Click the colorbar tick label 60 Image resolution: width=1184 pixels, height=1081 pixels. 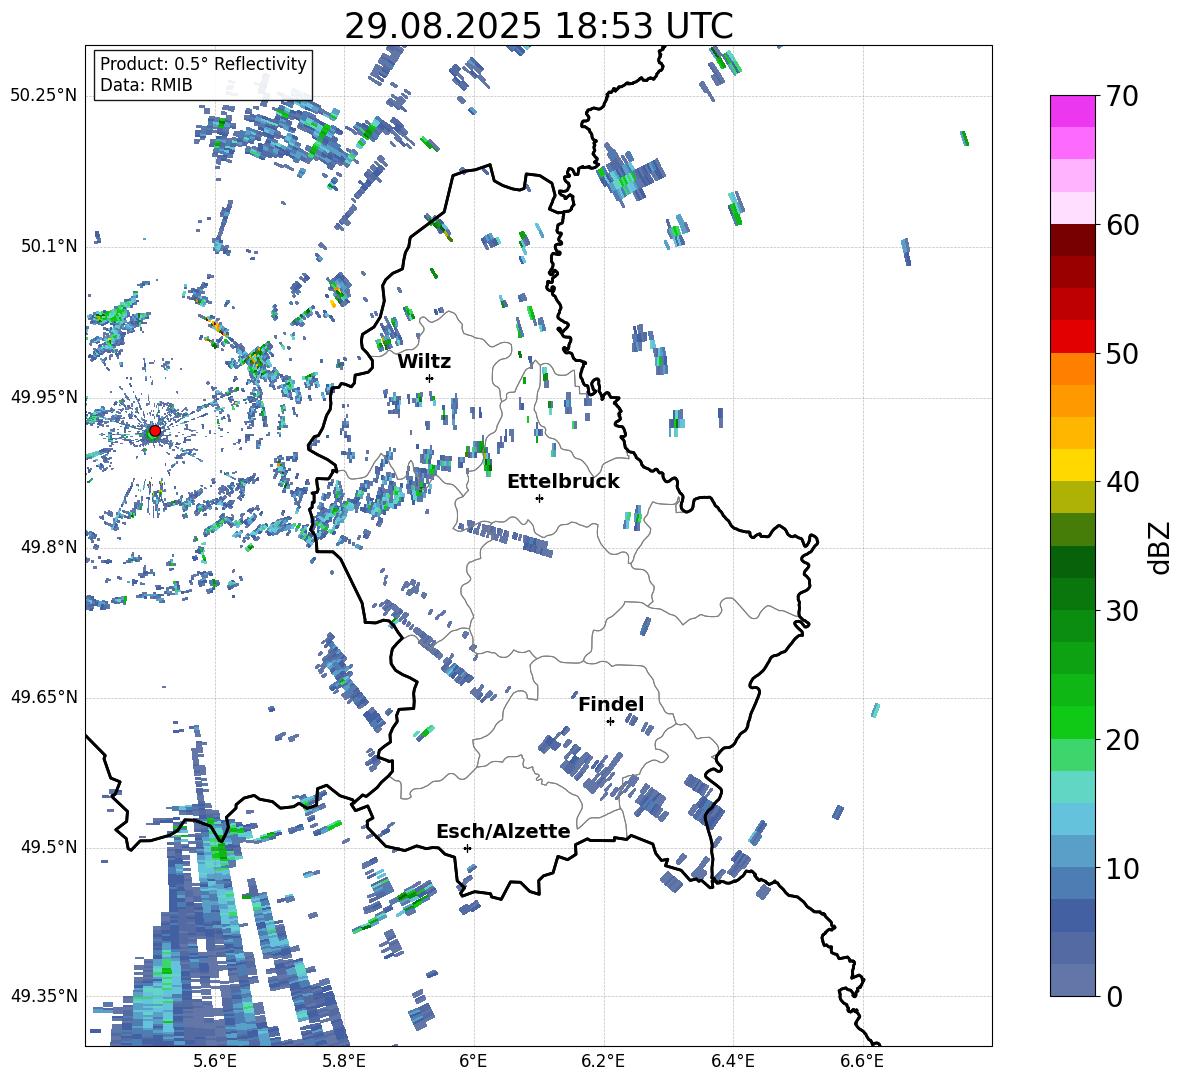1122,225
